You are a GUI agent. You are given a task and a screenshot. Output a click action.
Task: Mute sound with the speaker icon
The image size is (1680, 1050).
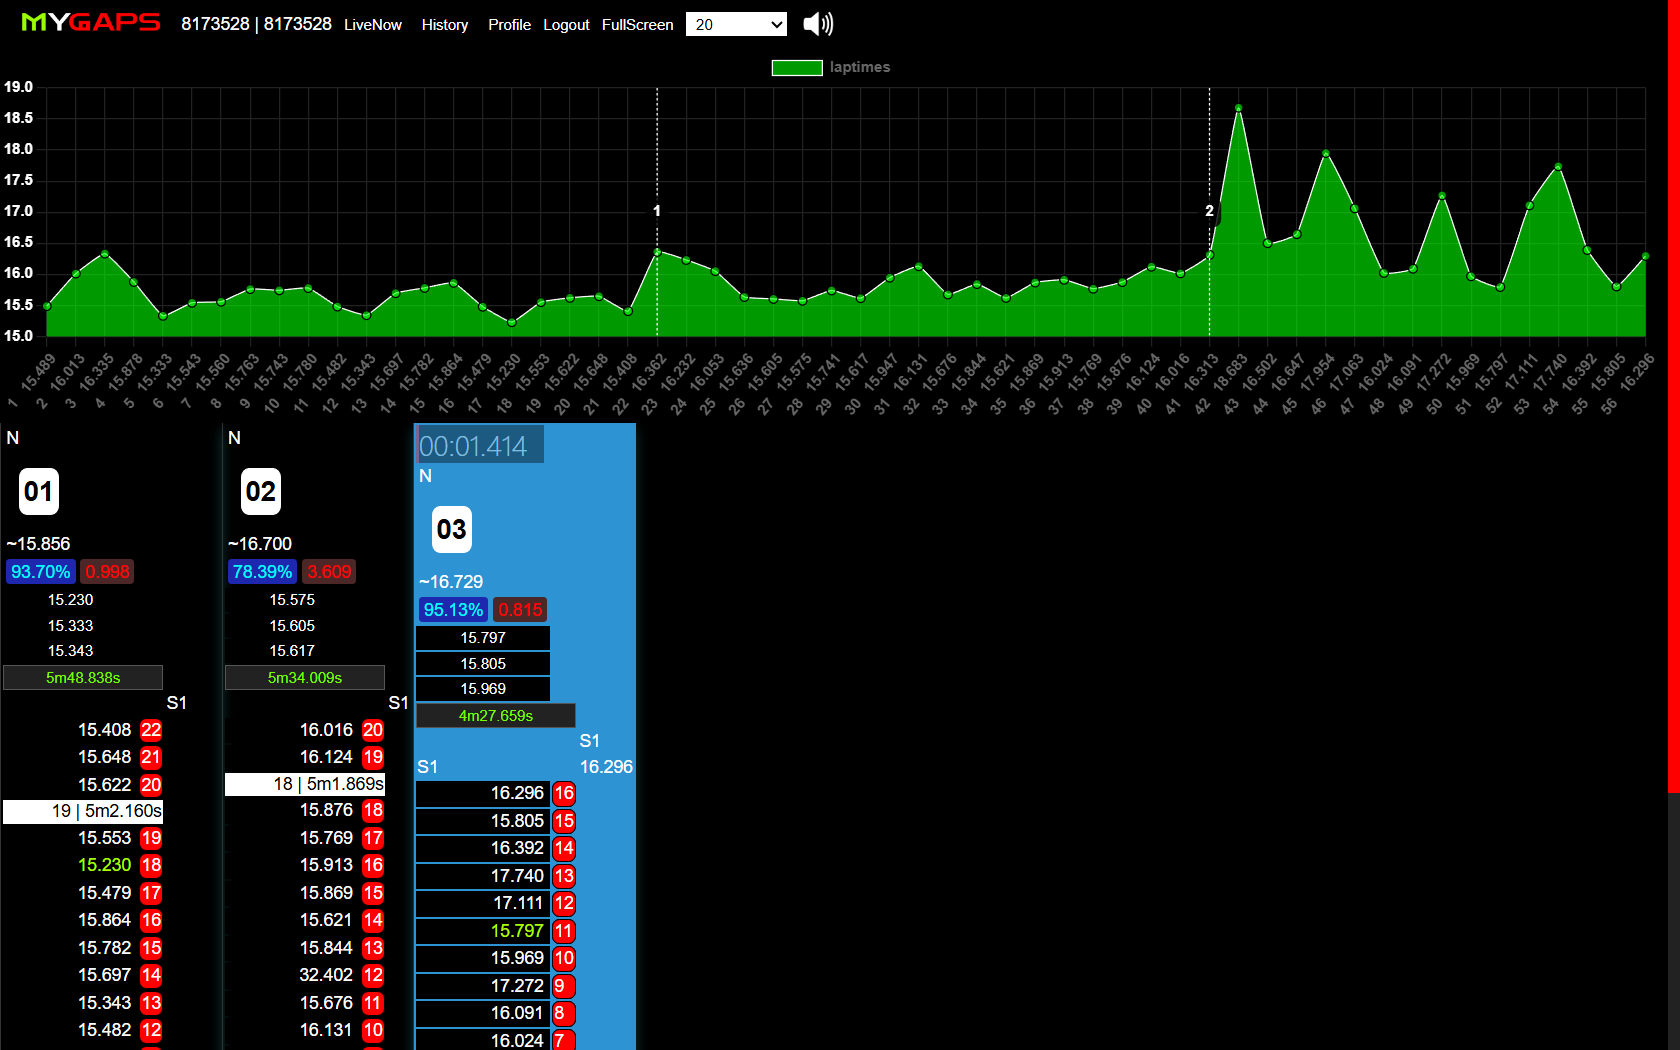pyautogui.click(x=817, y=24)
